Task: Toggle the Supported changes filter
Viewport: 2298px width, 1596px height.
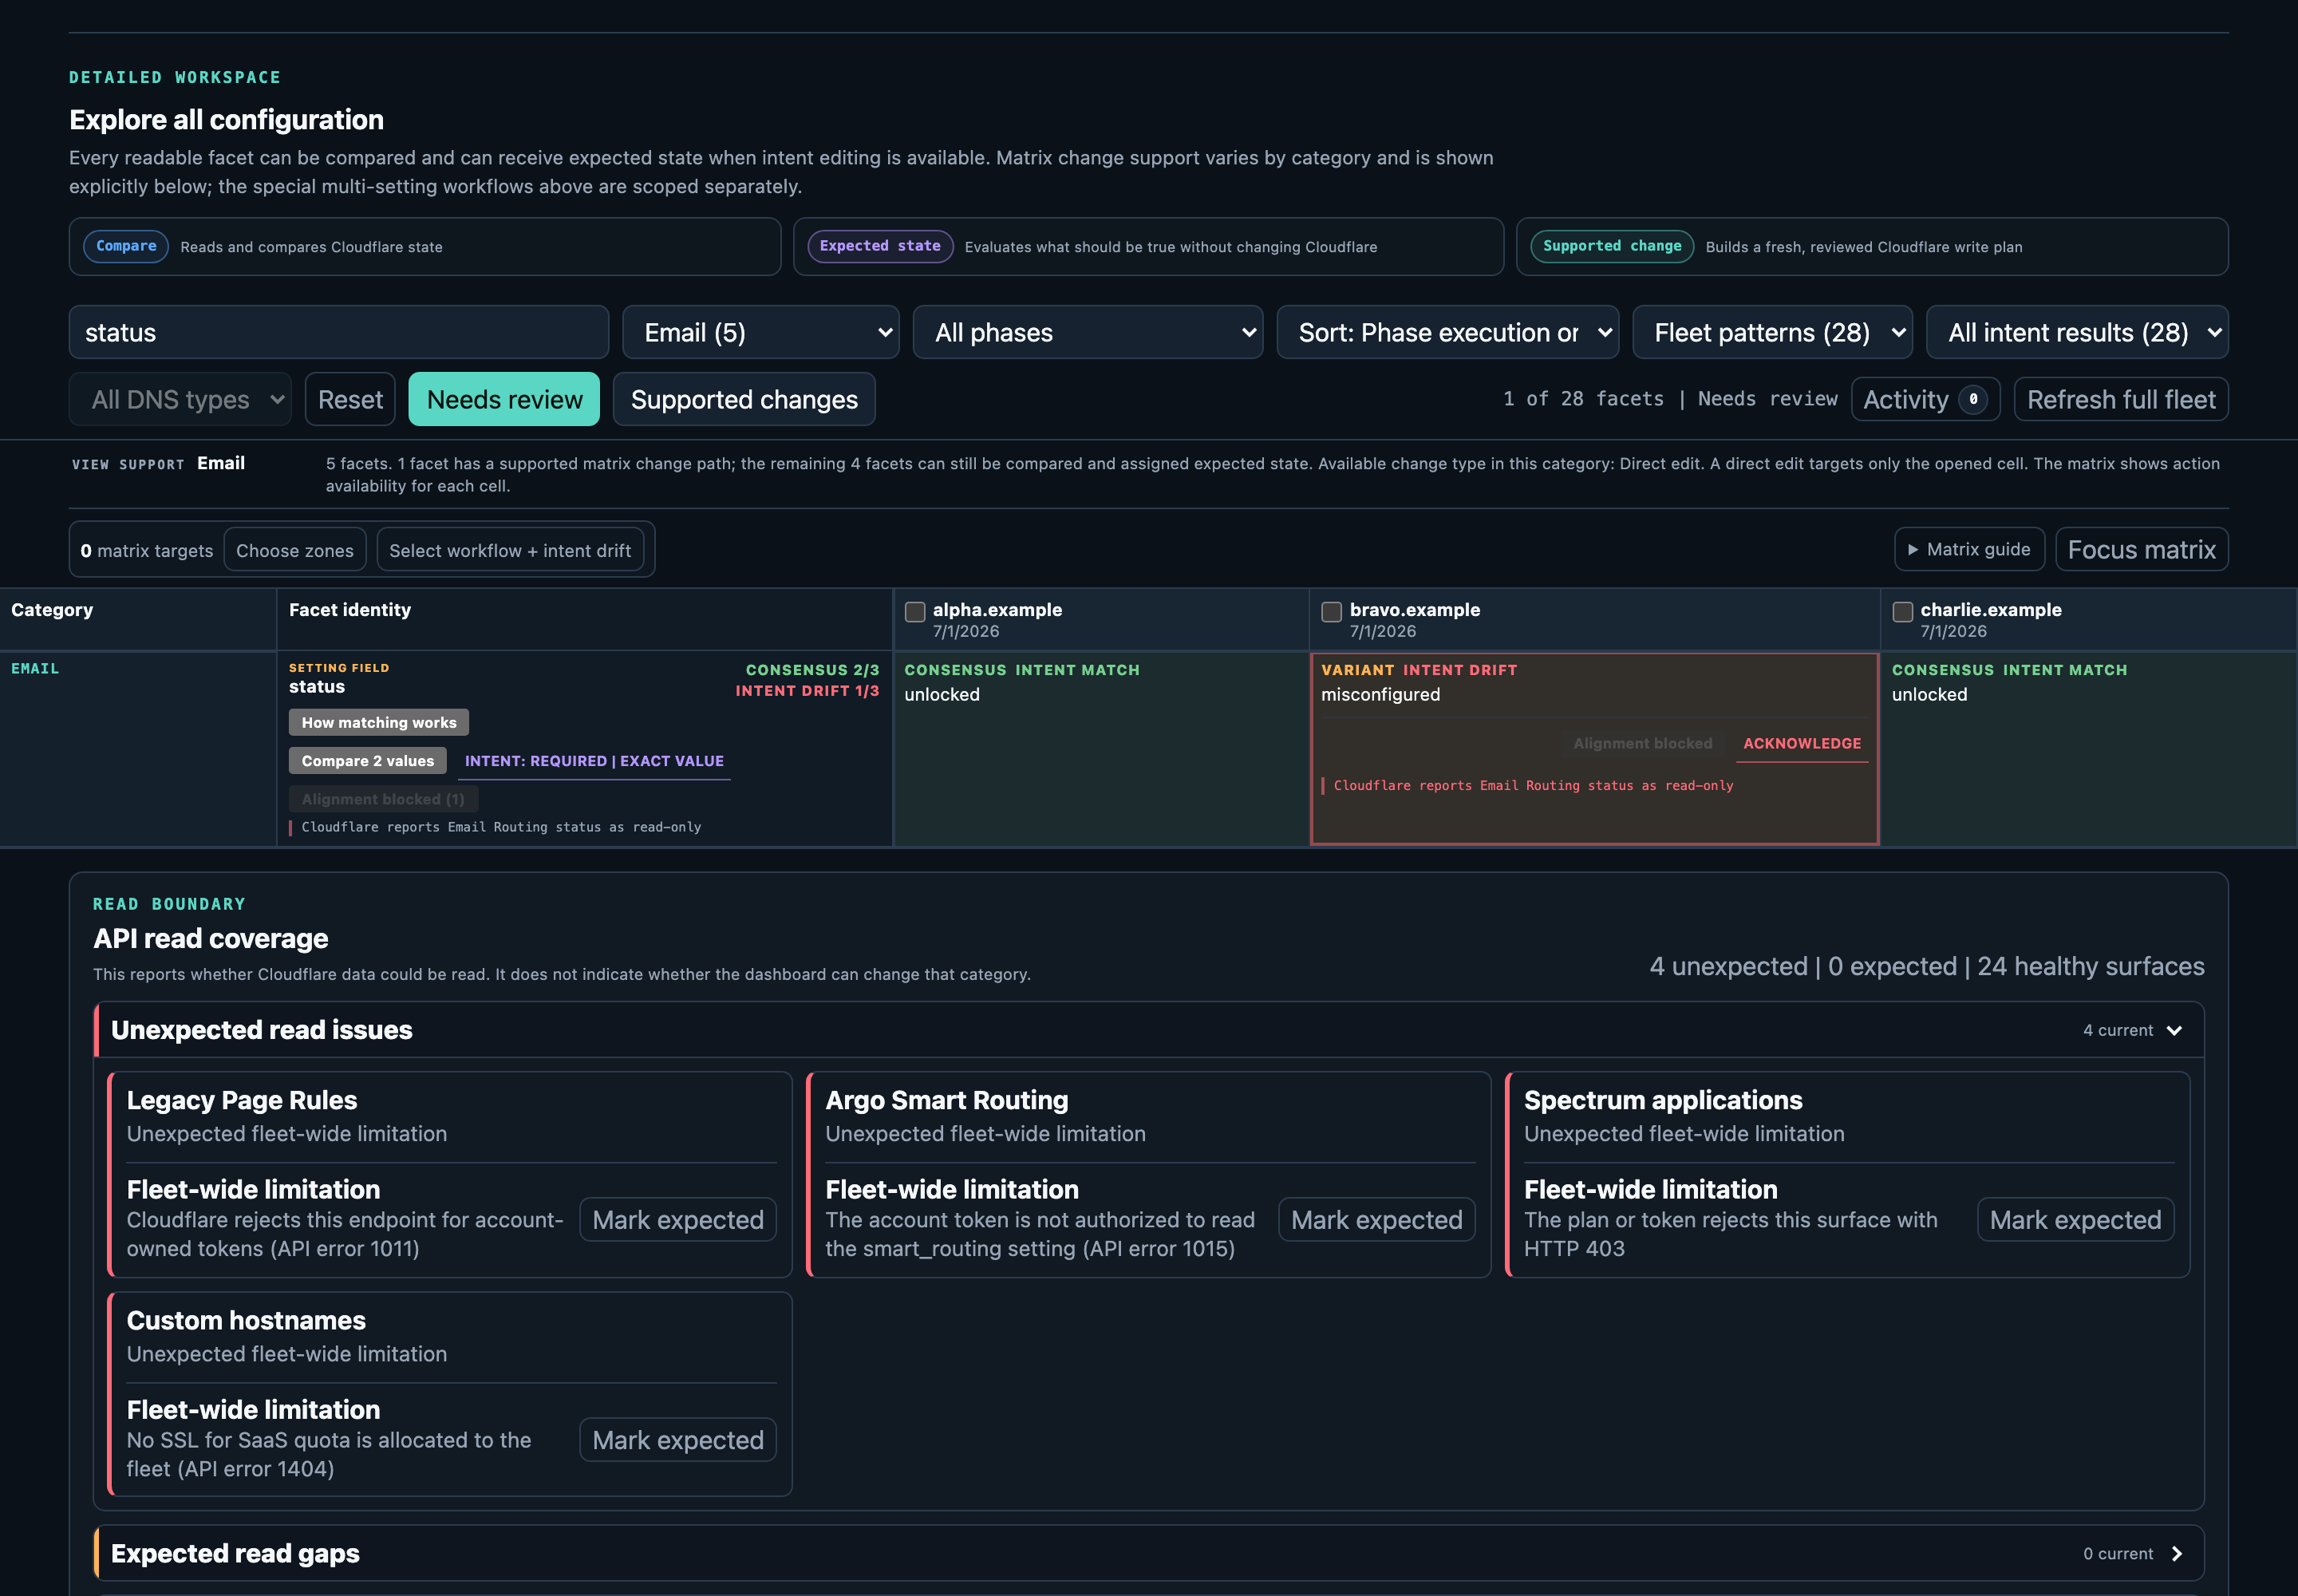Action: (x=744, y=399)
